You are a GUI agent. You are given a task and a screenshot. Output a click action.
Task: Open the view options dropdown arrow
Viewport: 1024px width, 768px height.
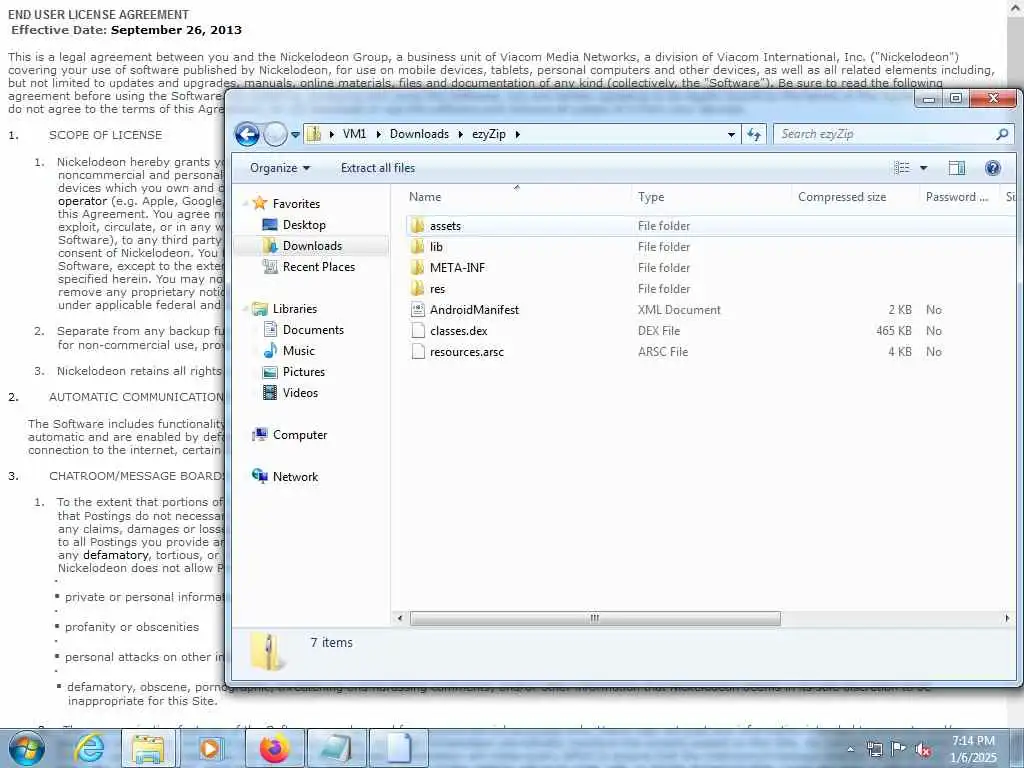coord(923,168)
